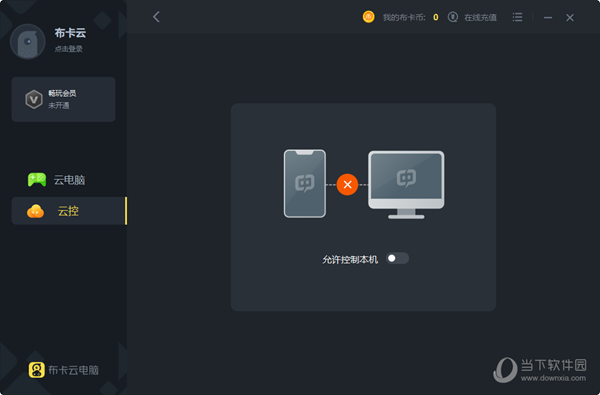This screenshot has width=600, height=395.
Task: Minimize the window
Action: pos(548,18)
